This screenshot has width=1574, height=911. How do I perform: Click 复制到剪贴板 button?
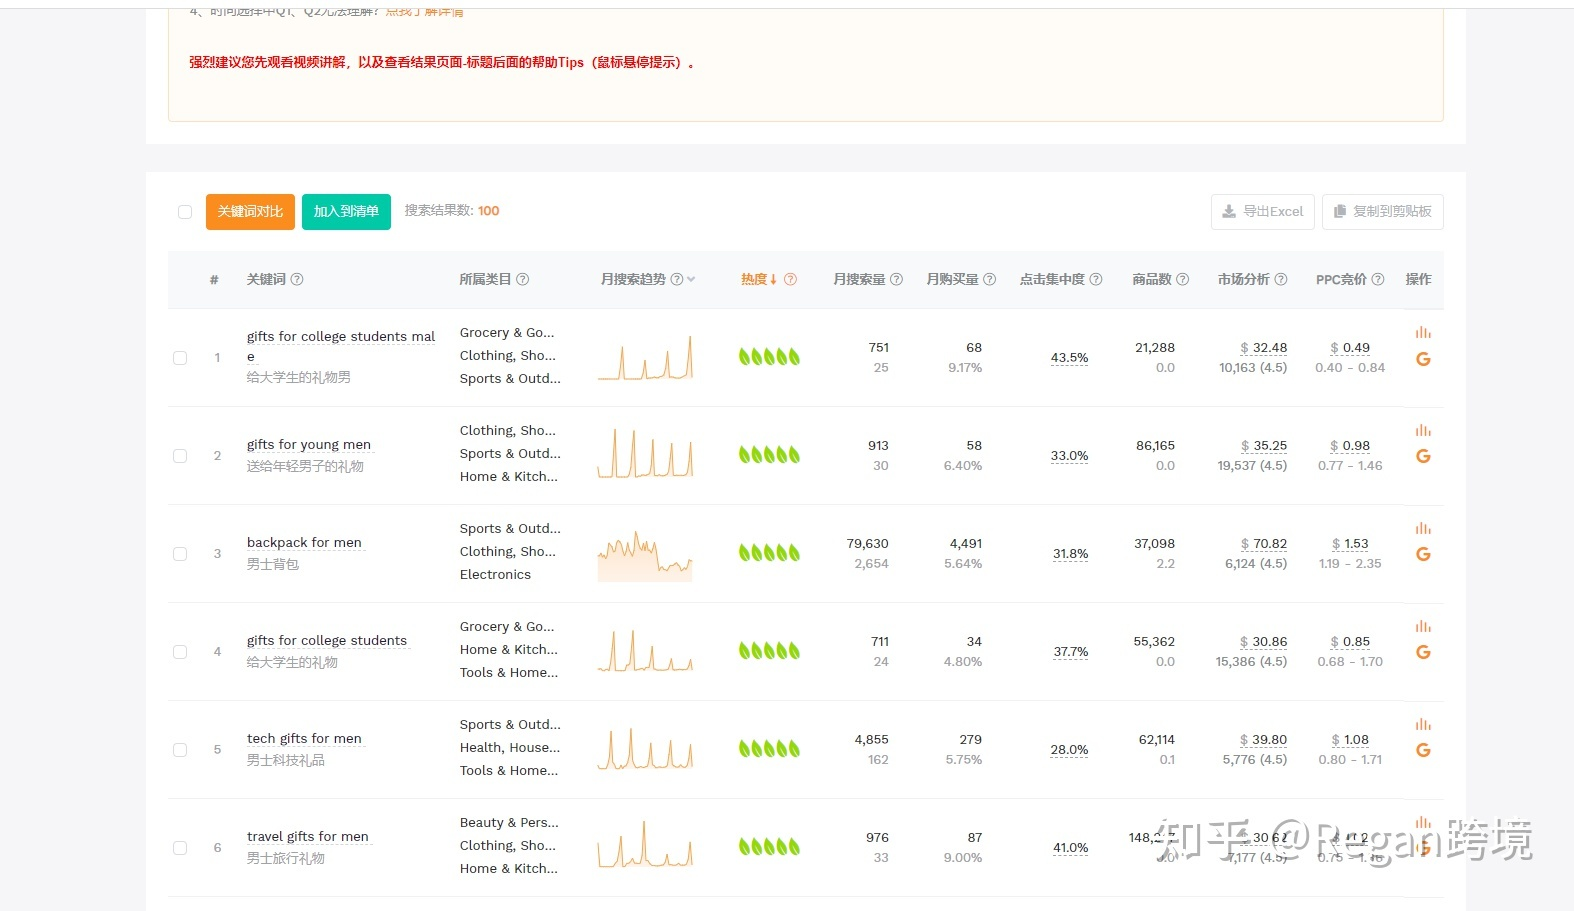pos(1382,212)
